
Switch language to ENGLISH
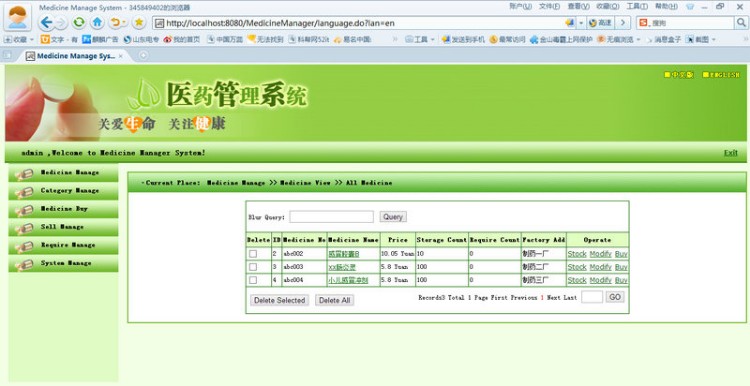pyautogui.click(x=721, y=75)
